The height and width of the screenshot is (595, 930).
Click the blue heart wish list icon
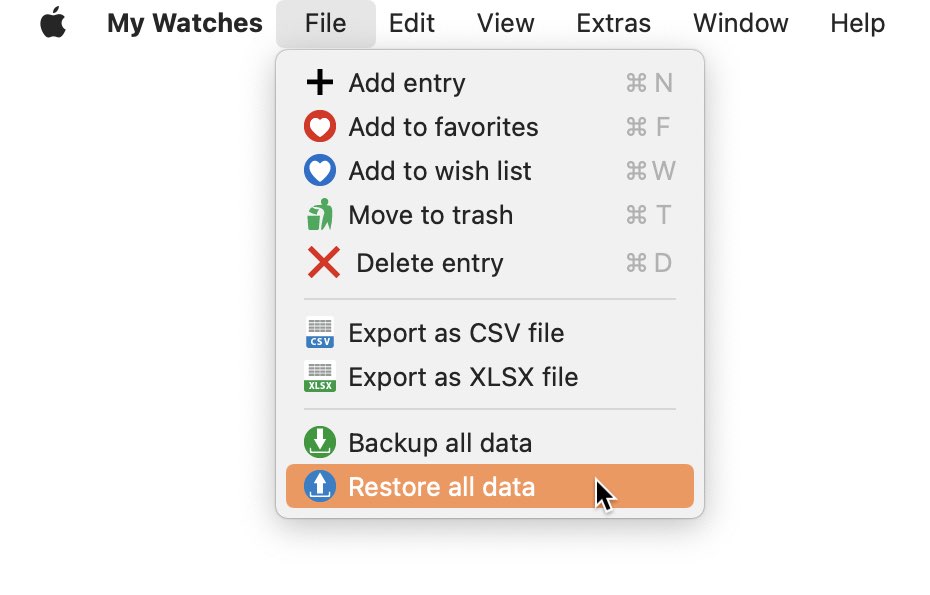coord(320,170)
